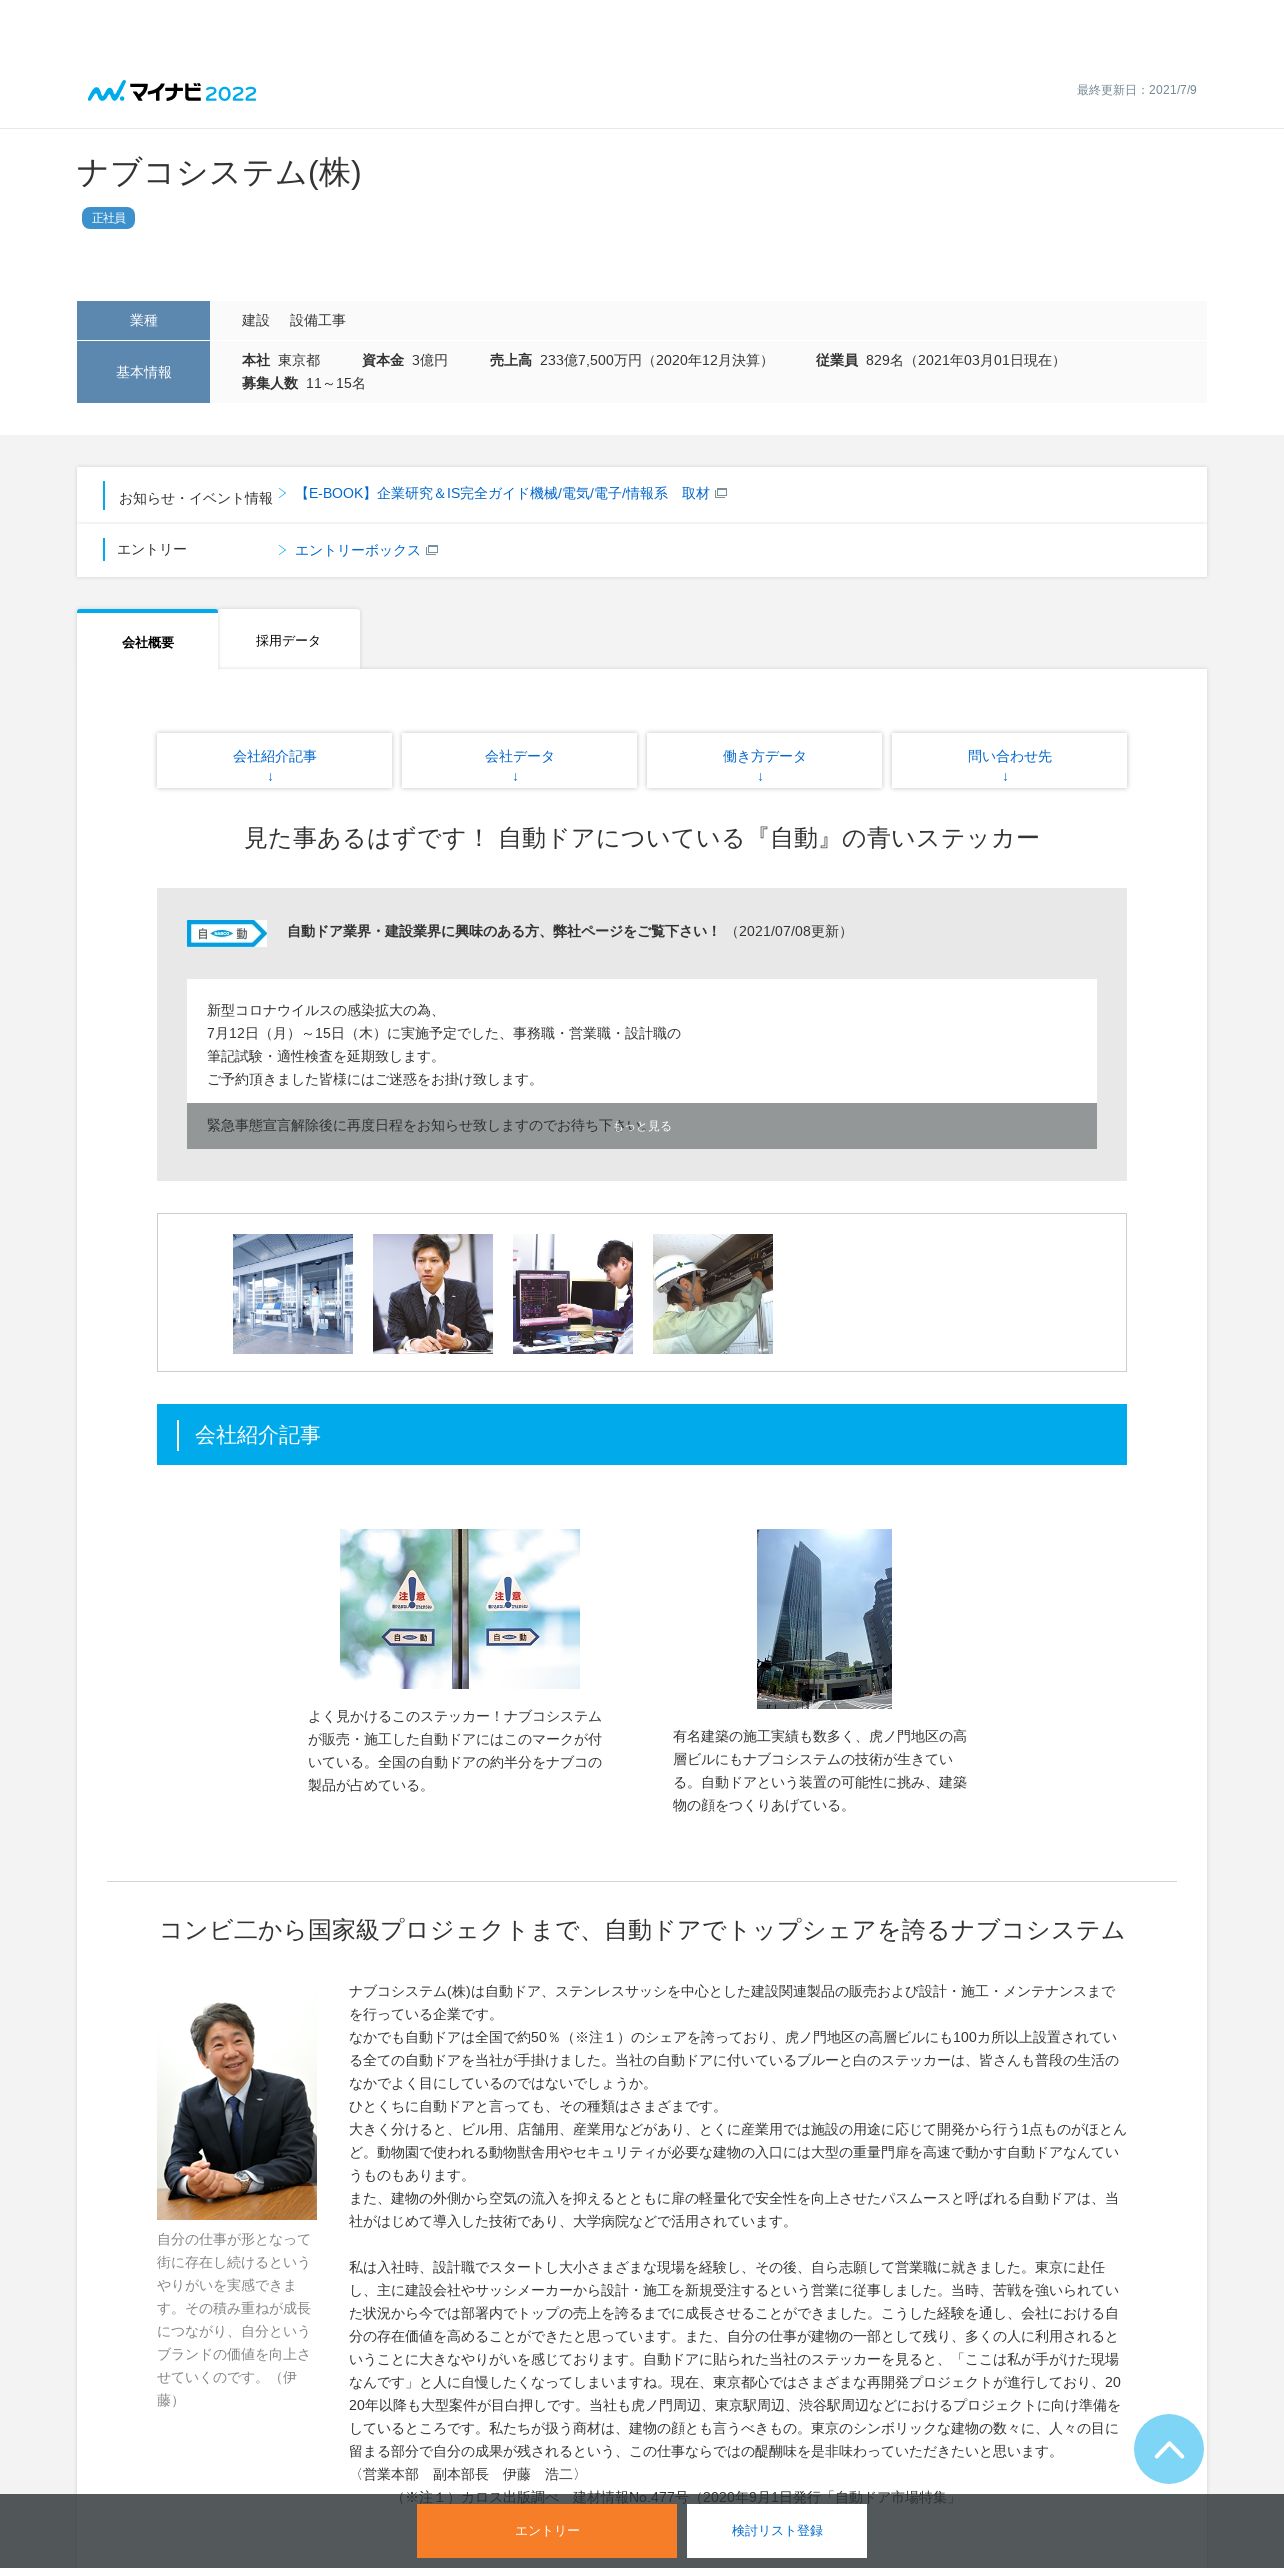
Task: Click the blue 自動 sticker icon
Action: (x=227, y=933)
